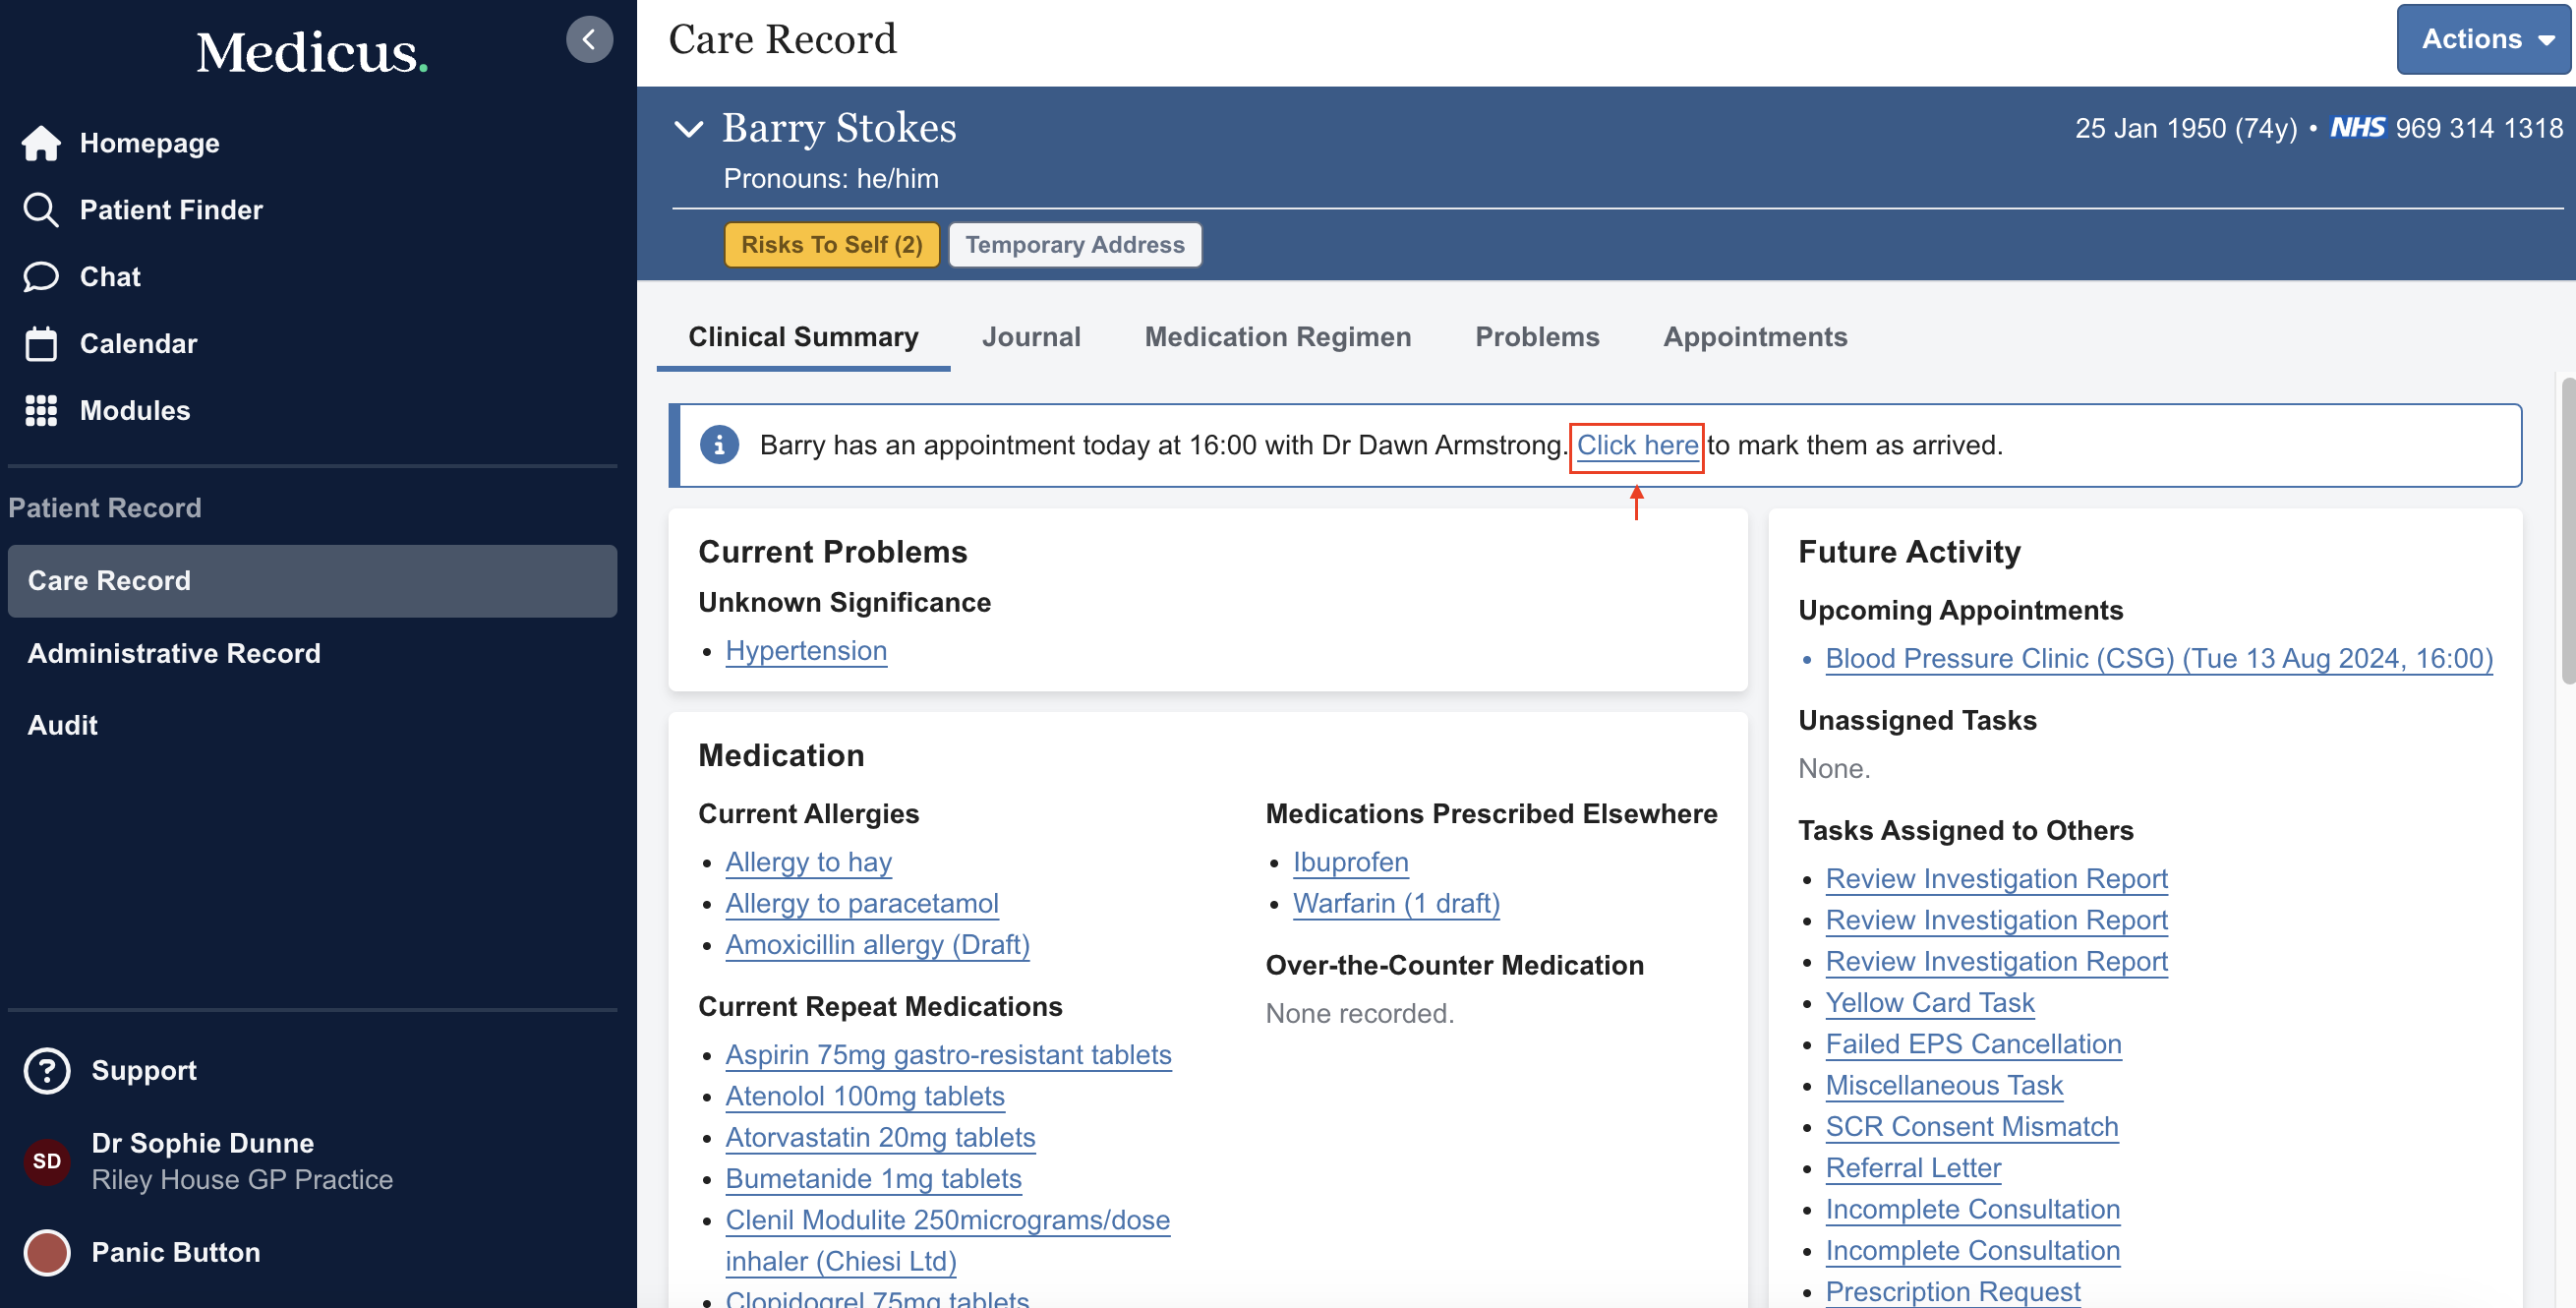Screen dimensions: 2576x1308
Task: Open Modules via the grid icon
Action: coord(41,410)
